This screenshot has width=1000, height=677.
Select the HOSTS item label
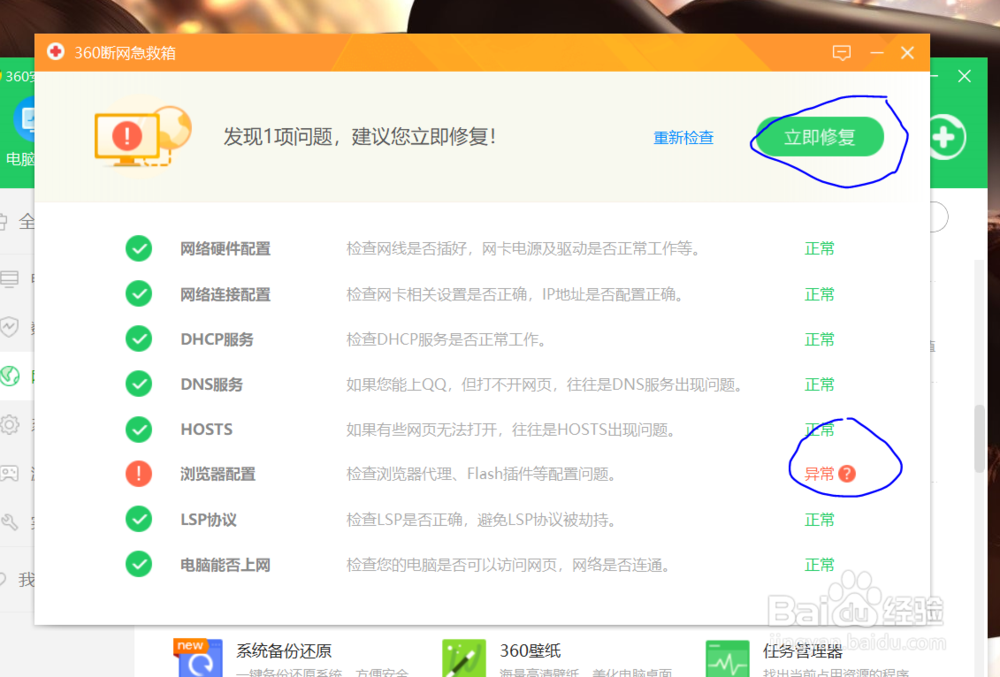click(x=207, y=430)
